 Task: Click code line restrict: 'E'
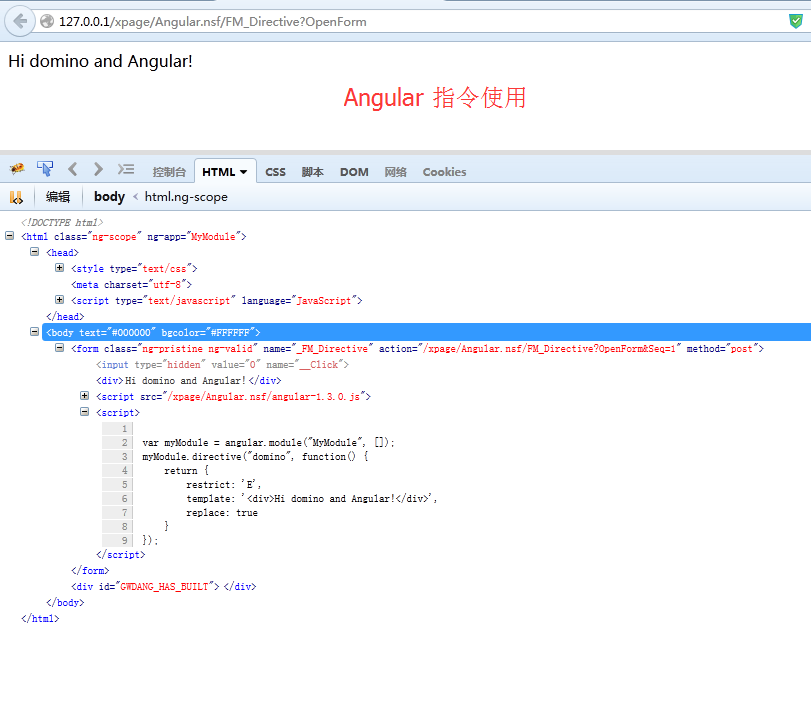point(223,485)
